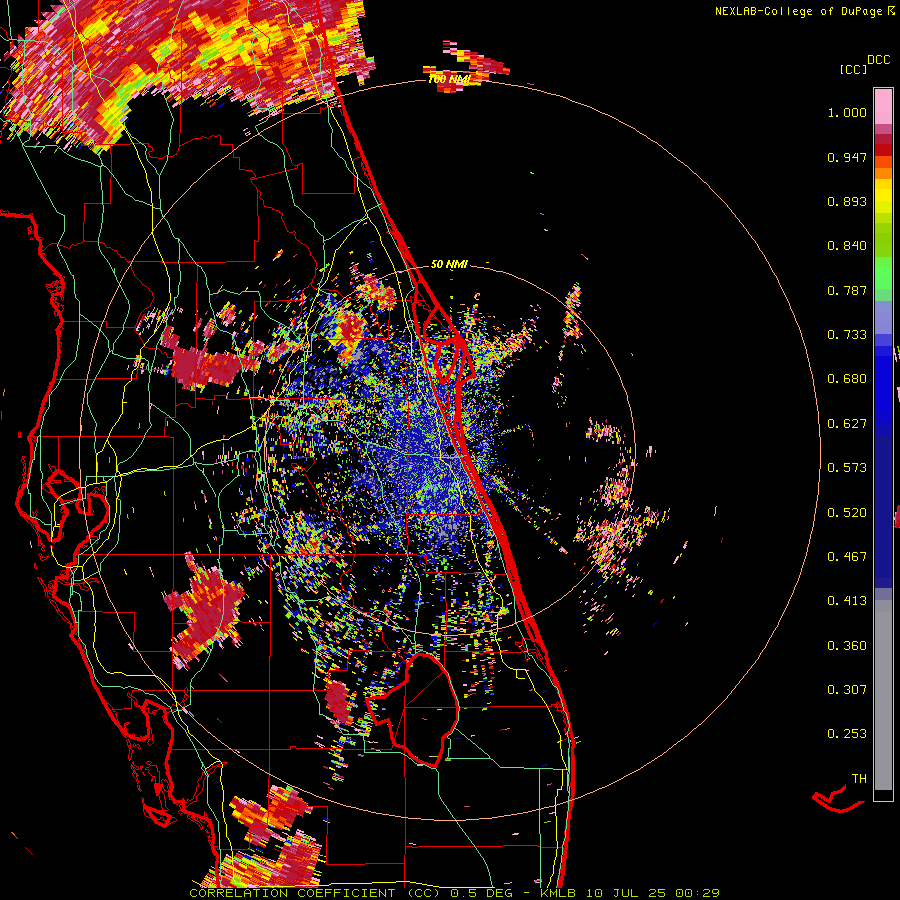Select the 0.360 legend value

tap(847, 646)
